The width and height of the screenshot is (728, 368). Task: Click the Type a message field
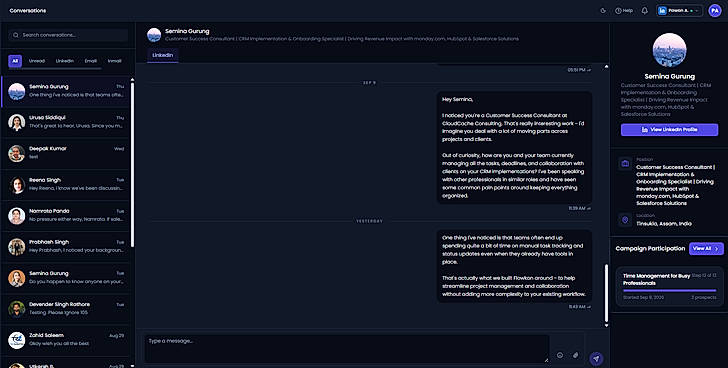[x=347, y=348]
